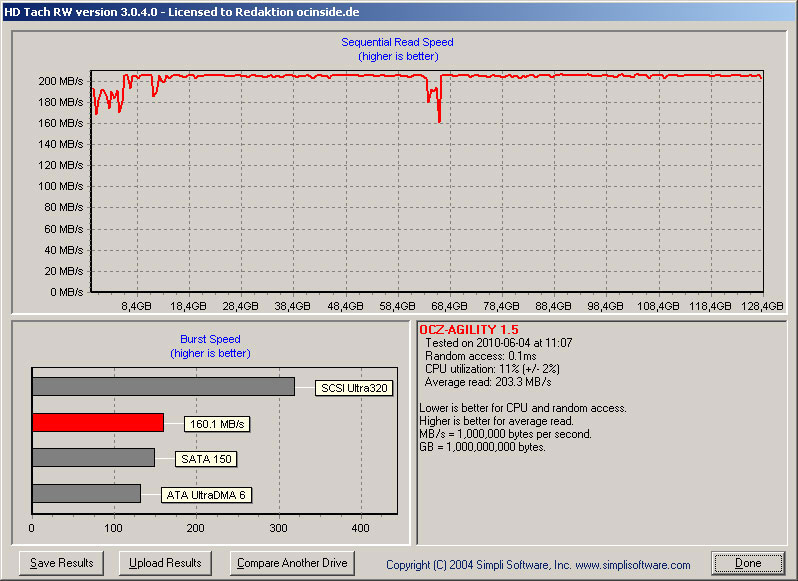Click Higher is better for average read text
The image size is (798, 581).
496,421
